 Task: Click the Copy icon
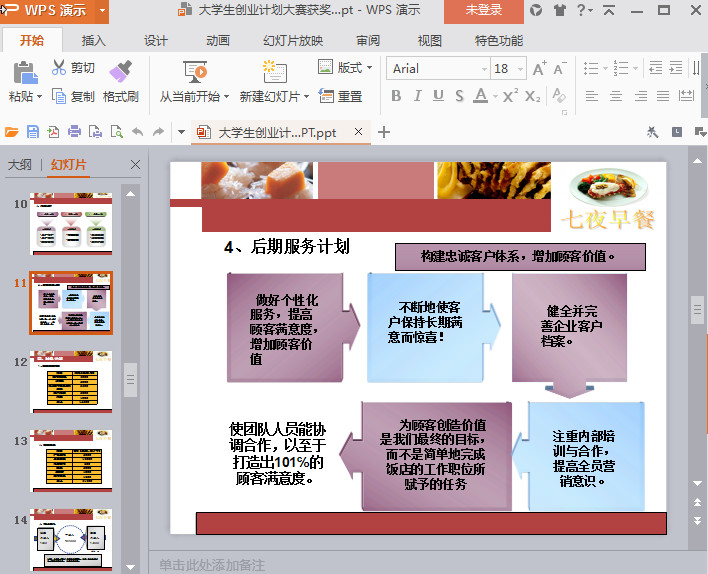tap(59, 96)
